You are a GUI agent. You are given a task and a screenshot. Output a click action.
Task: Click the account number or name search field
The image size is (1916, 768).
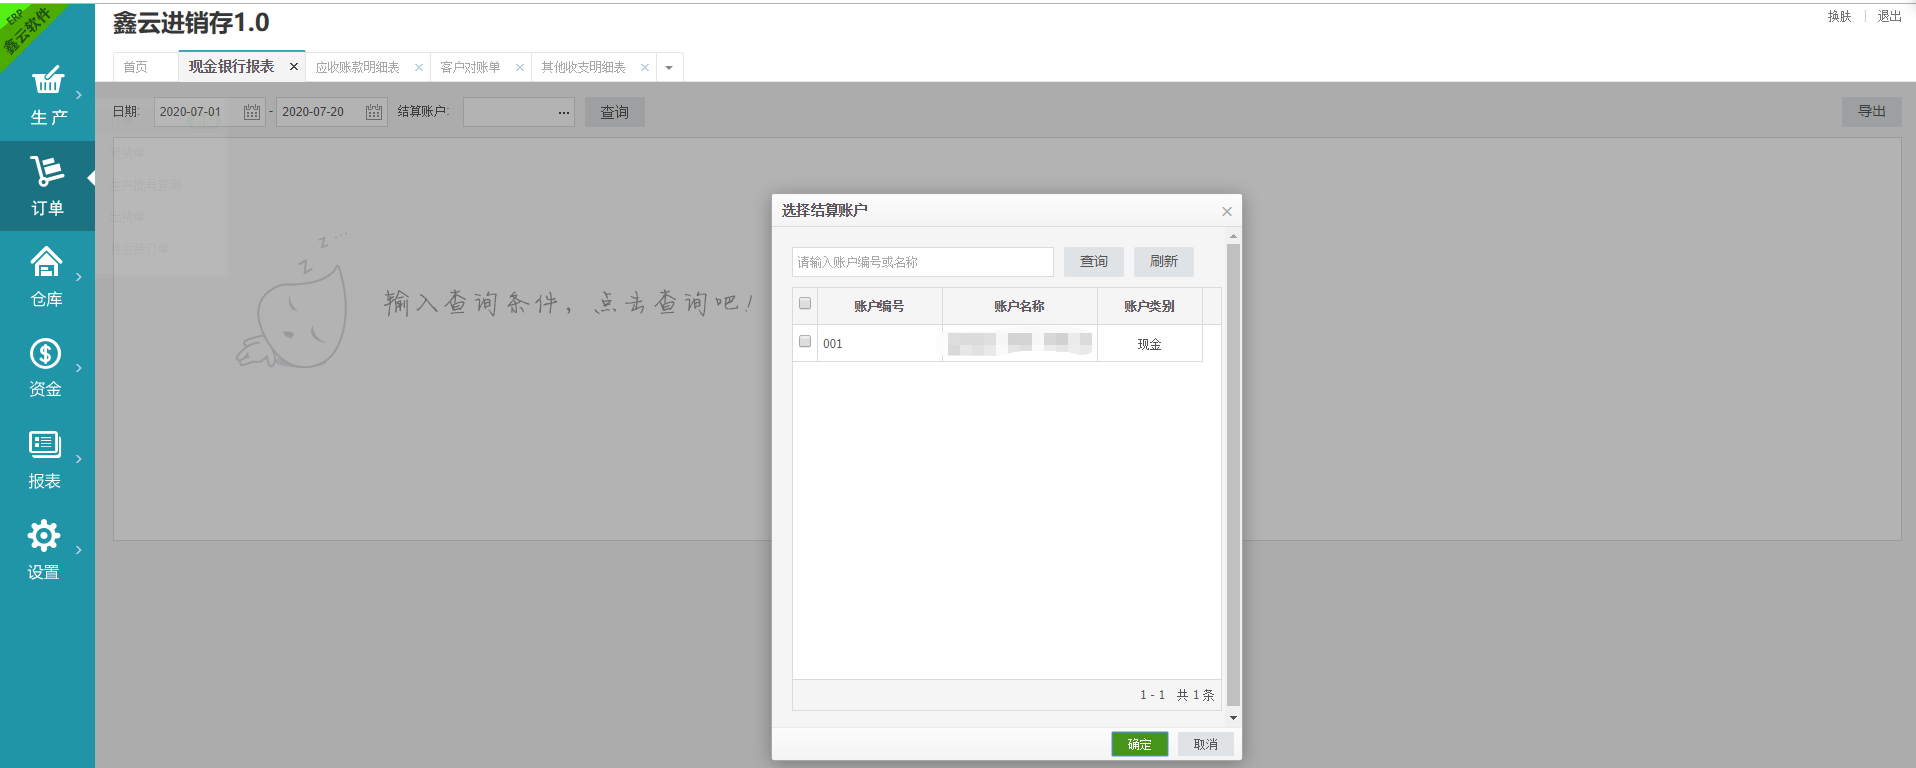tap(922, 262)
